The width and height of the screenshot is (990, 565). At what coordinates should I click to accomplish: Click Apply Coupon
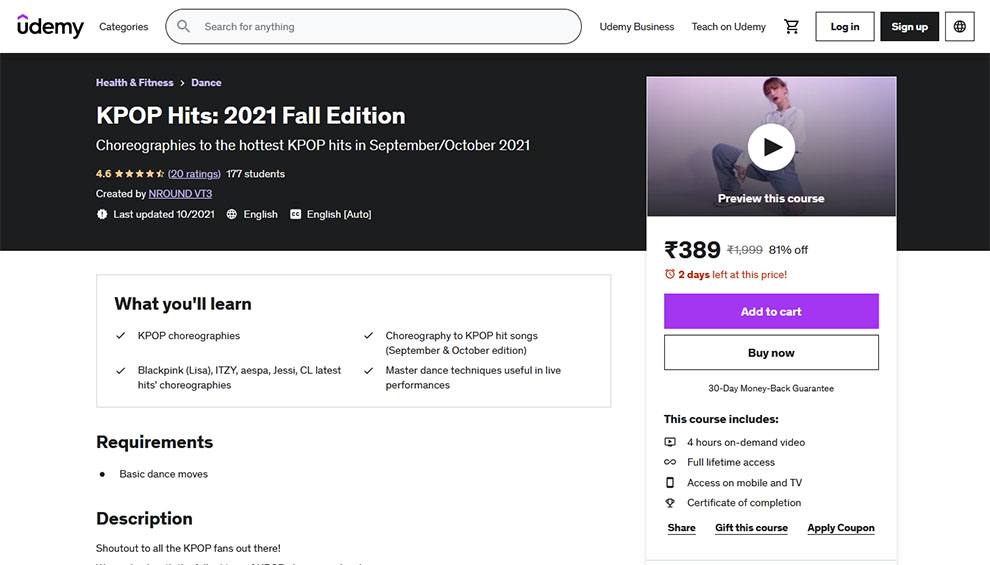[841, 528]
